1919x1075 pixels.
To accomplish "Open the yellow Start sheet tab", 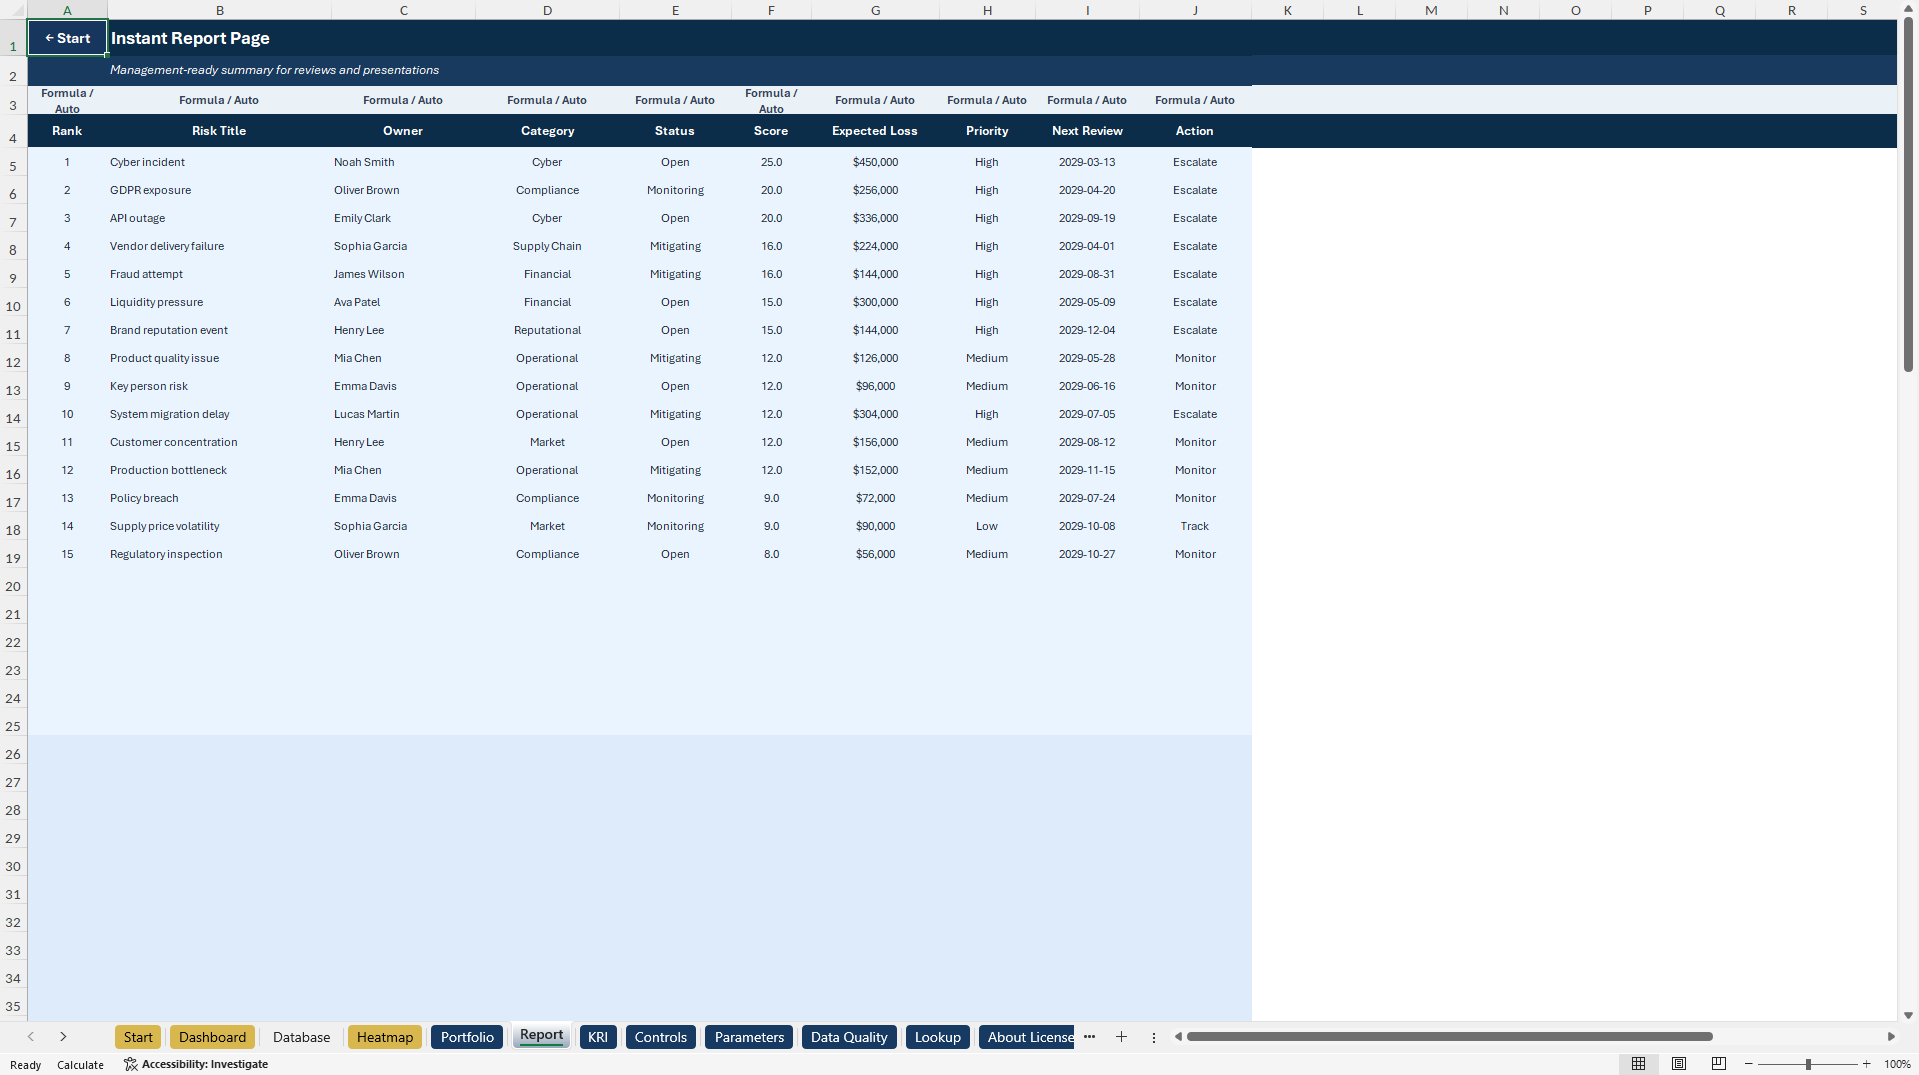I will tap(138, 1037).
